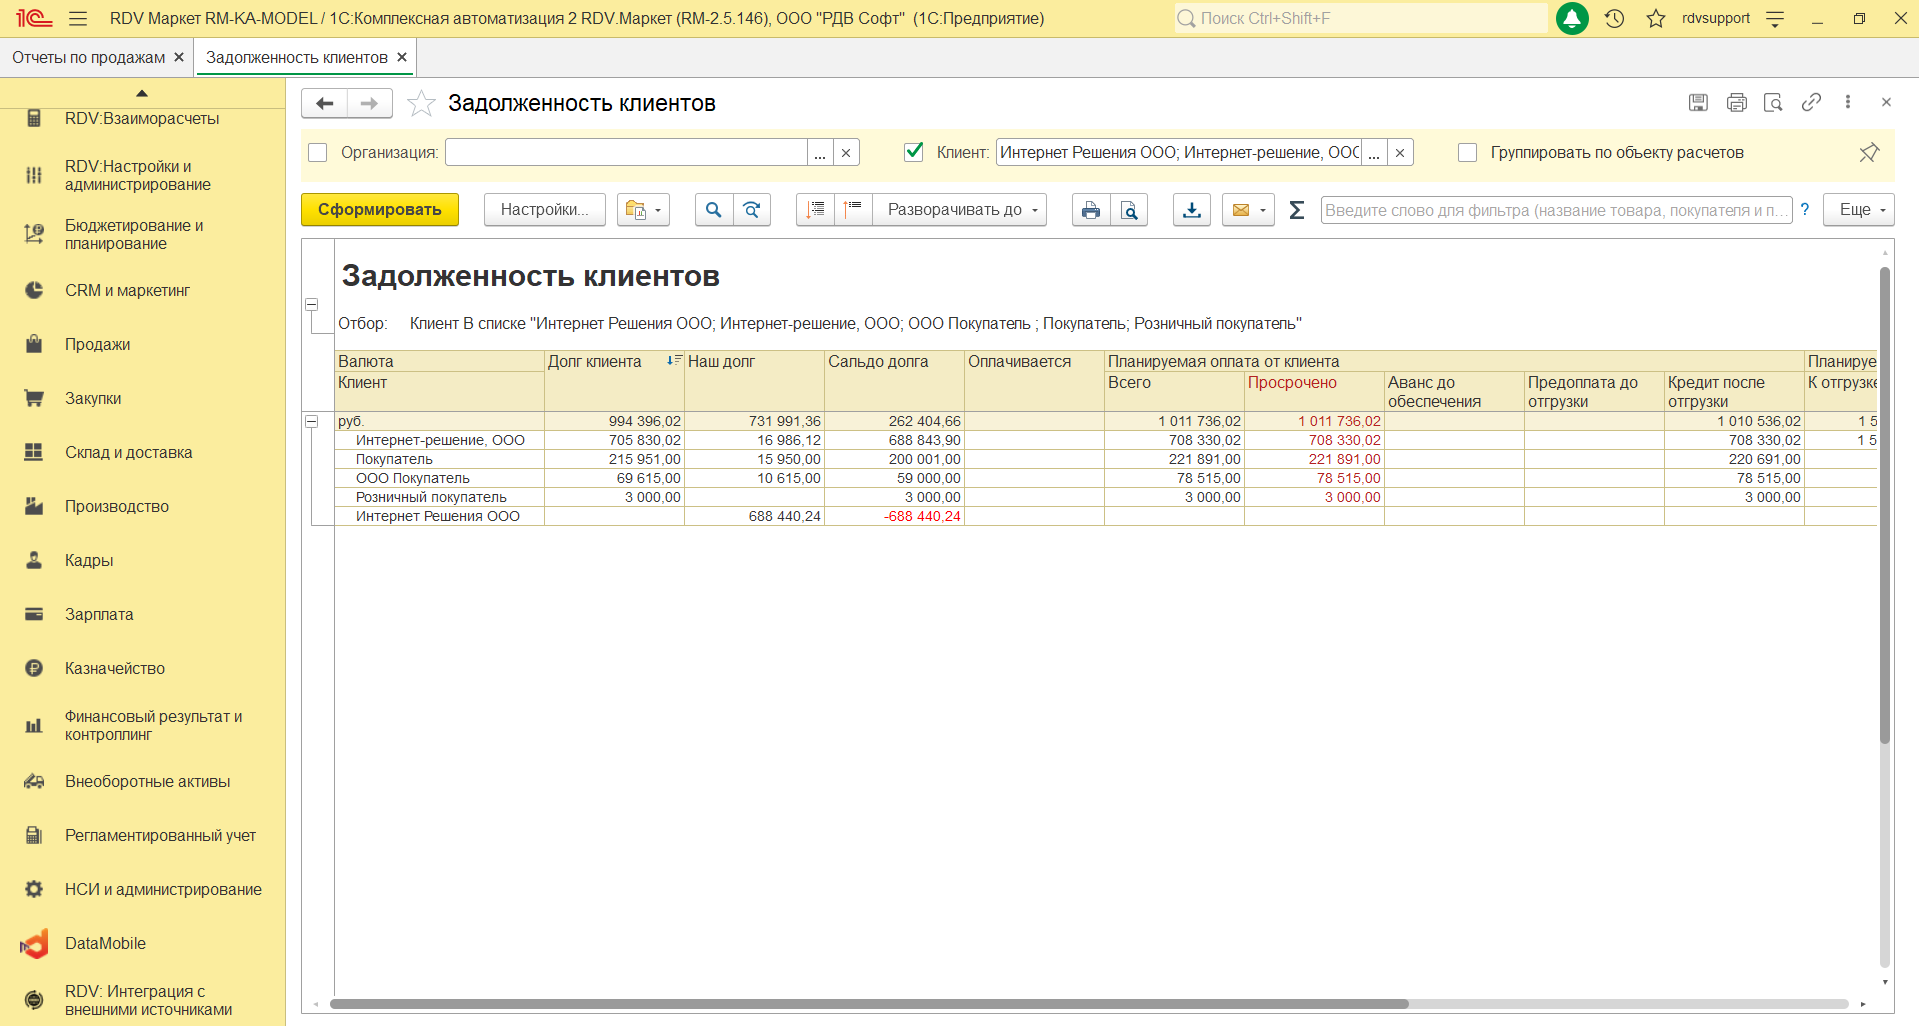
Task: Open print preview icon in toolbar
Action: (x=1129, y=210)
